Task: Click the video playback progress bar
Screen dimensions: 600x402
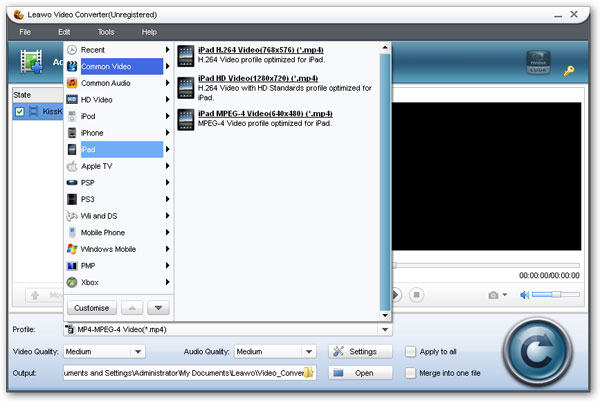Action: point(486,265)
